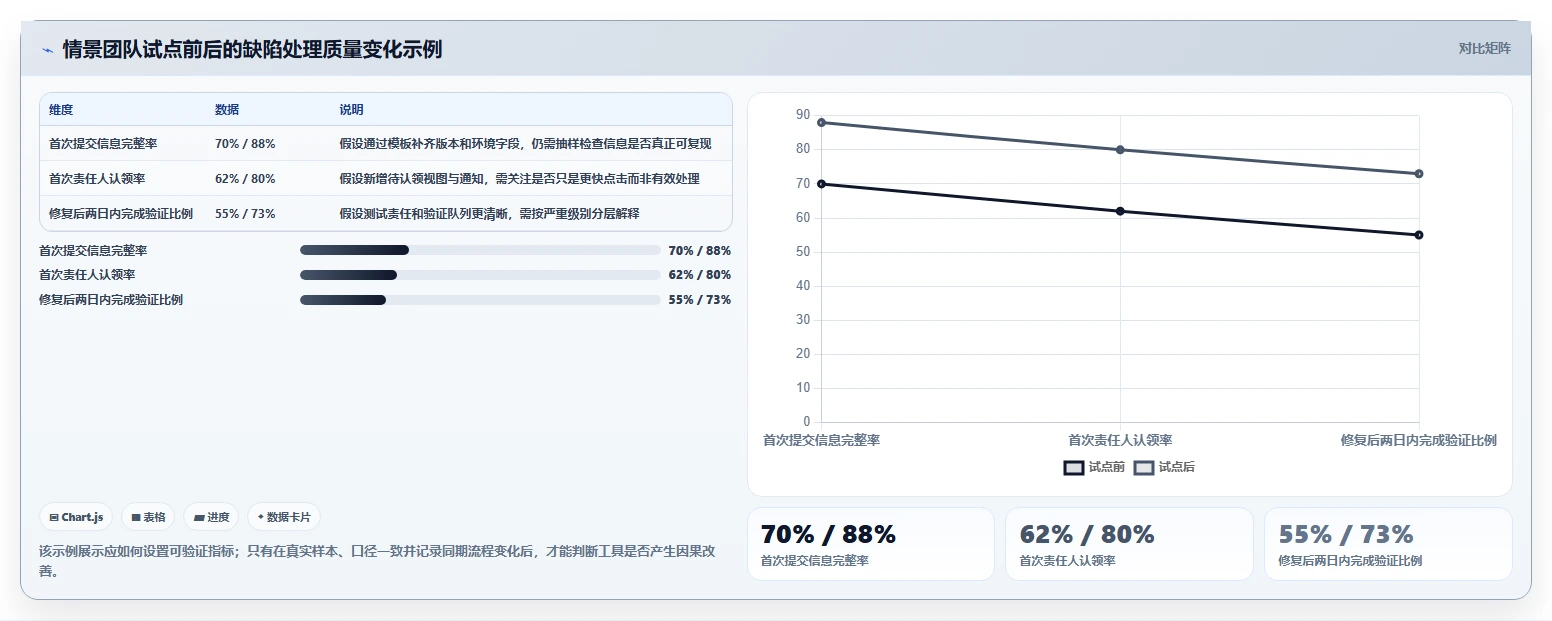This screenshot has width=1552, height=621.
Task: Select the 数据卡片 tag chip
Action: click(x=284, y=517)
